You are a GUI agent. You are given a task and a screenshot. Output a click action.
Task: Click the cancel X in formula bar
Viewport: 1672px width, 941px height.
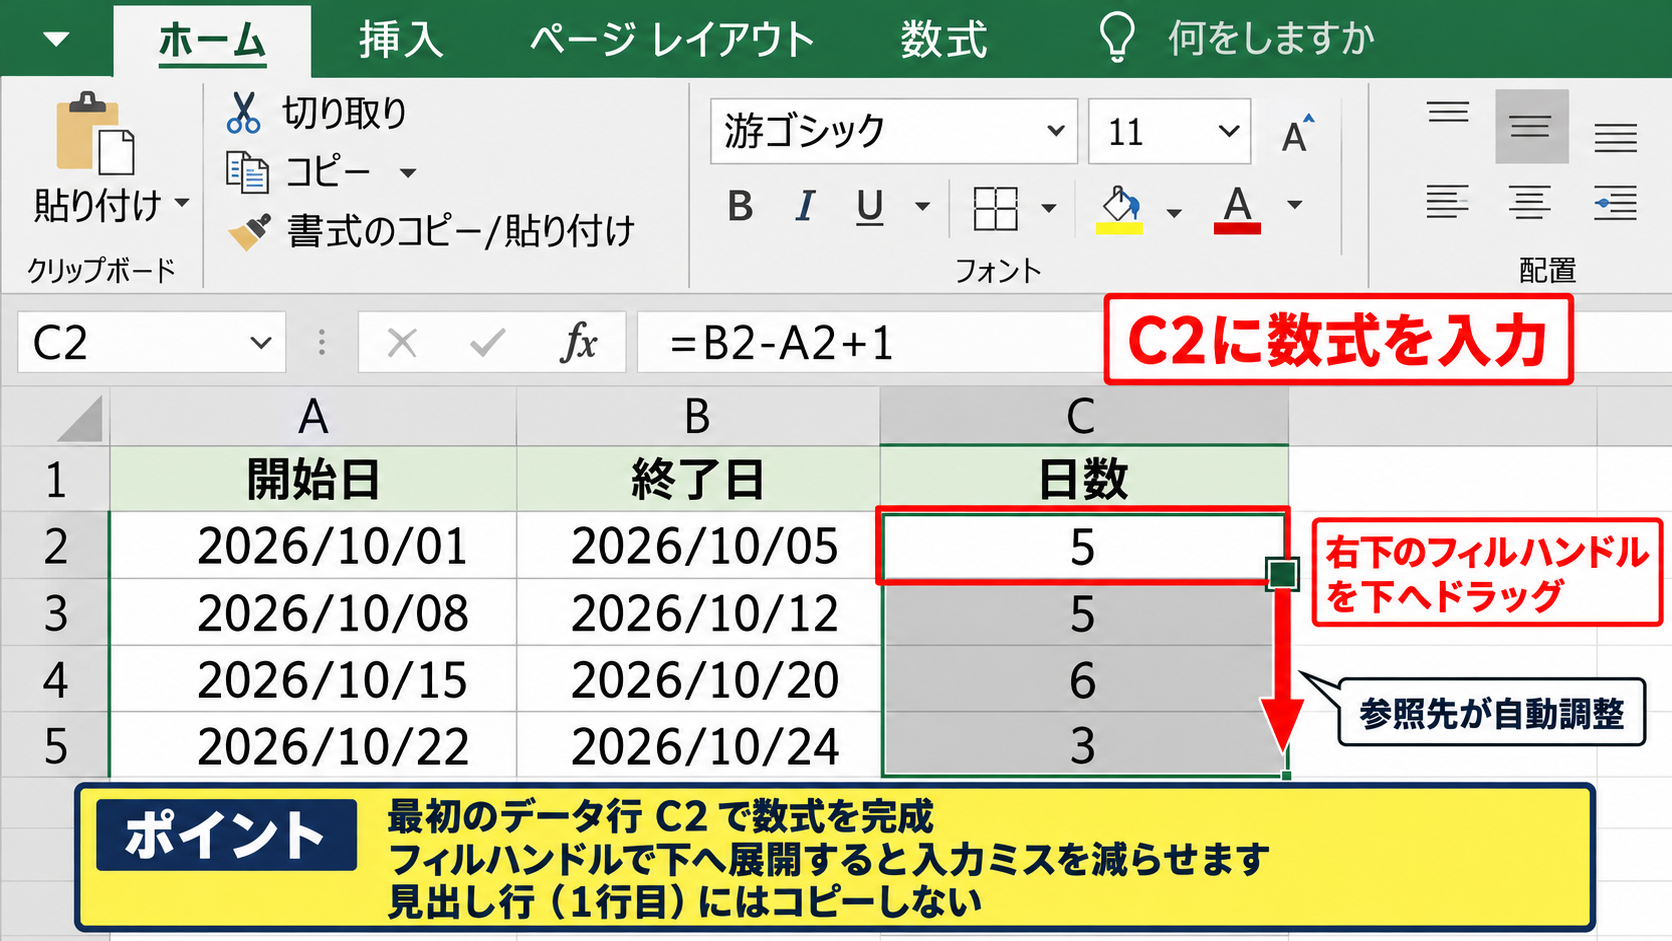click(x=402, y=343)
